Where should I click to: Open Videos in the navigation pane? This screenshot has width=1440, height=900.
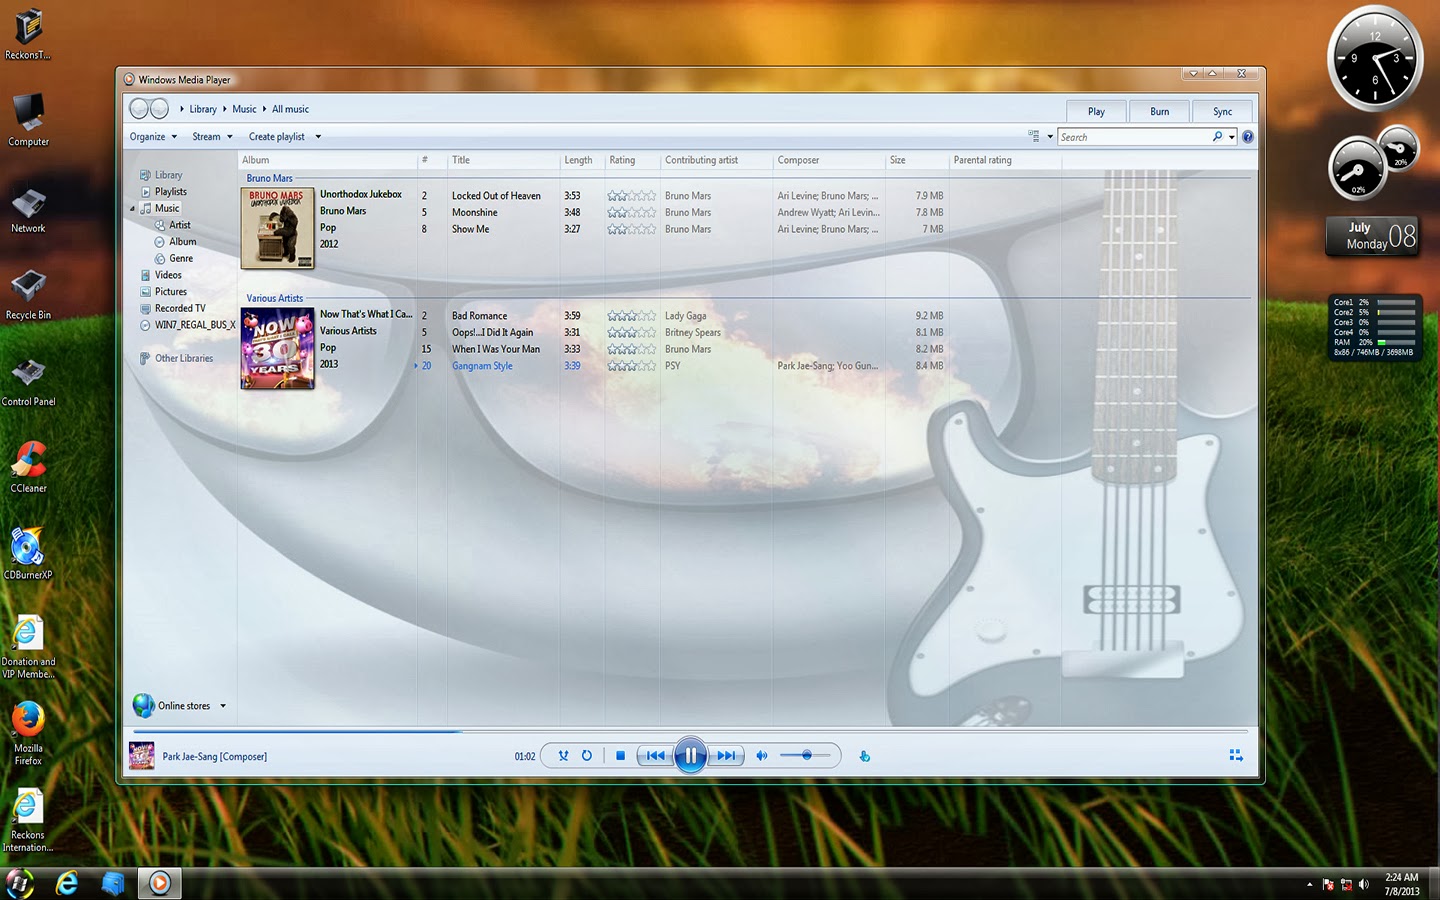(168, 275)
